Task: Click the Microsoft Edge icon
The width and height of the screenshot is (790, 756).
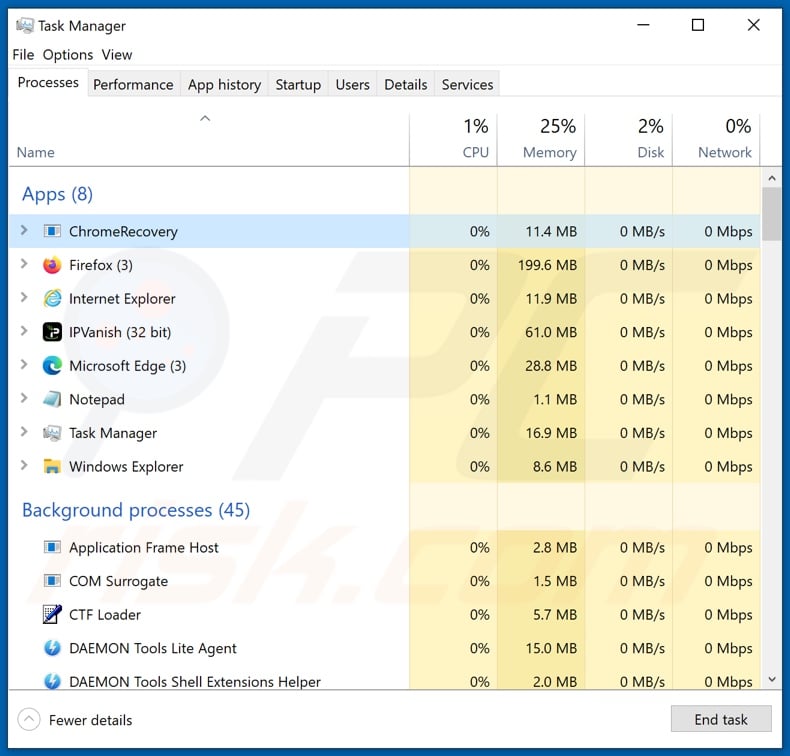Action: pyautogui.click(x=52, y=366)
